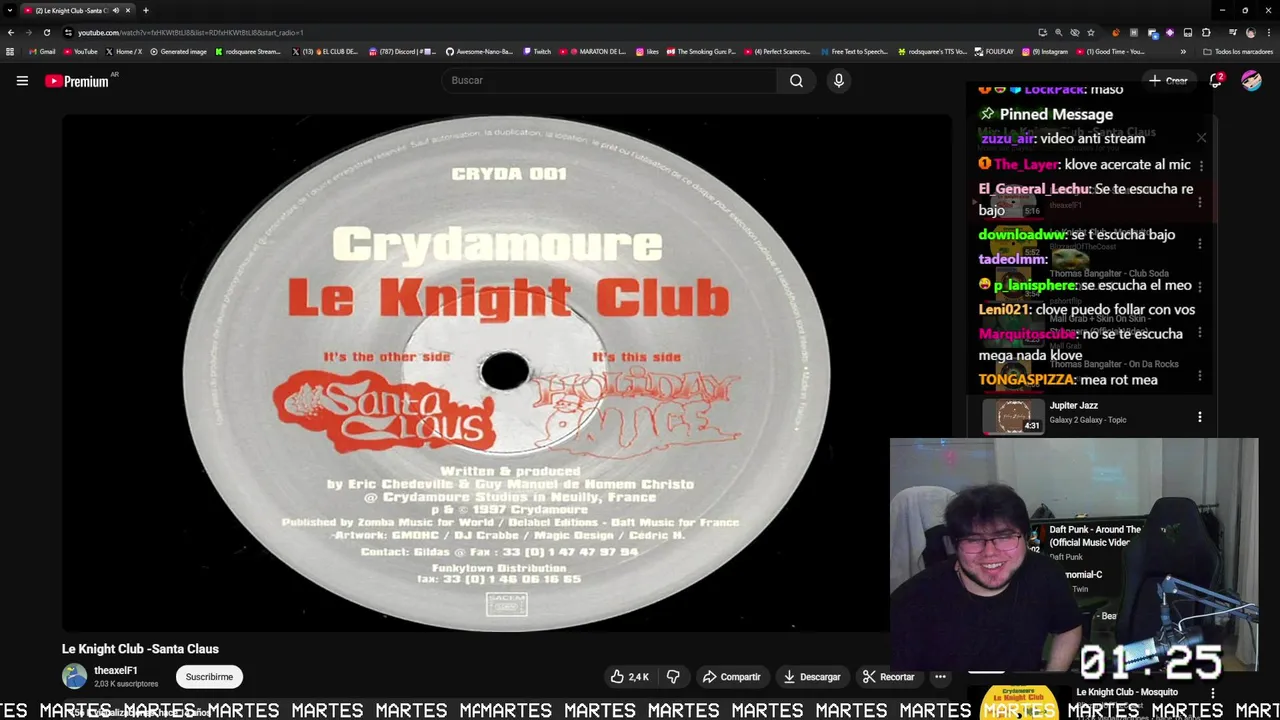Open the apps grid in bookmarks bar
This screenshot has width=1280, height=720.
point(10,52)
